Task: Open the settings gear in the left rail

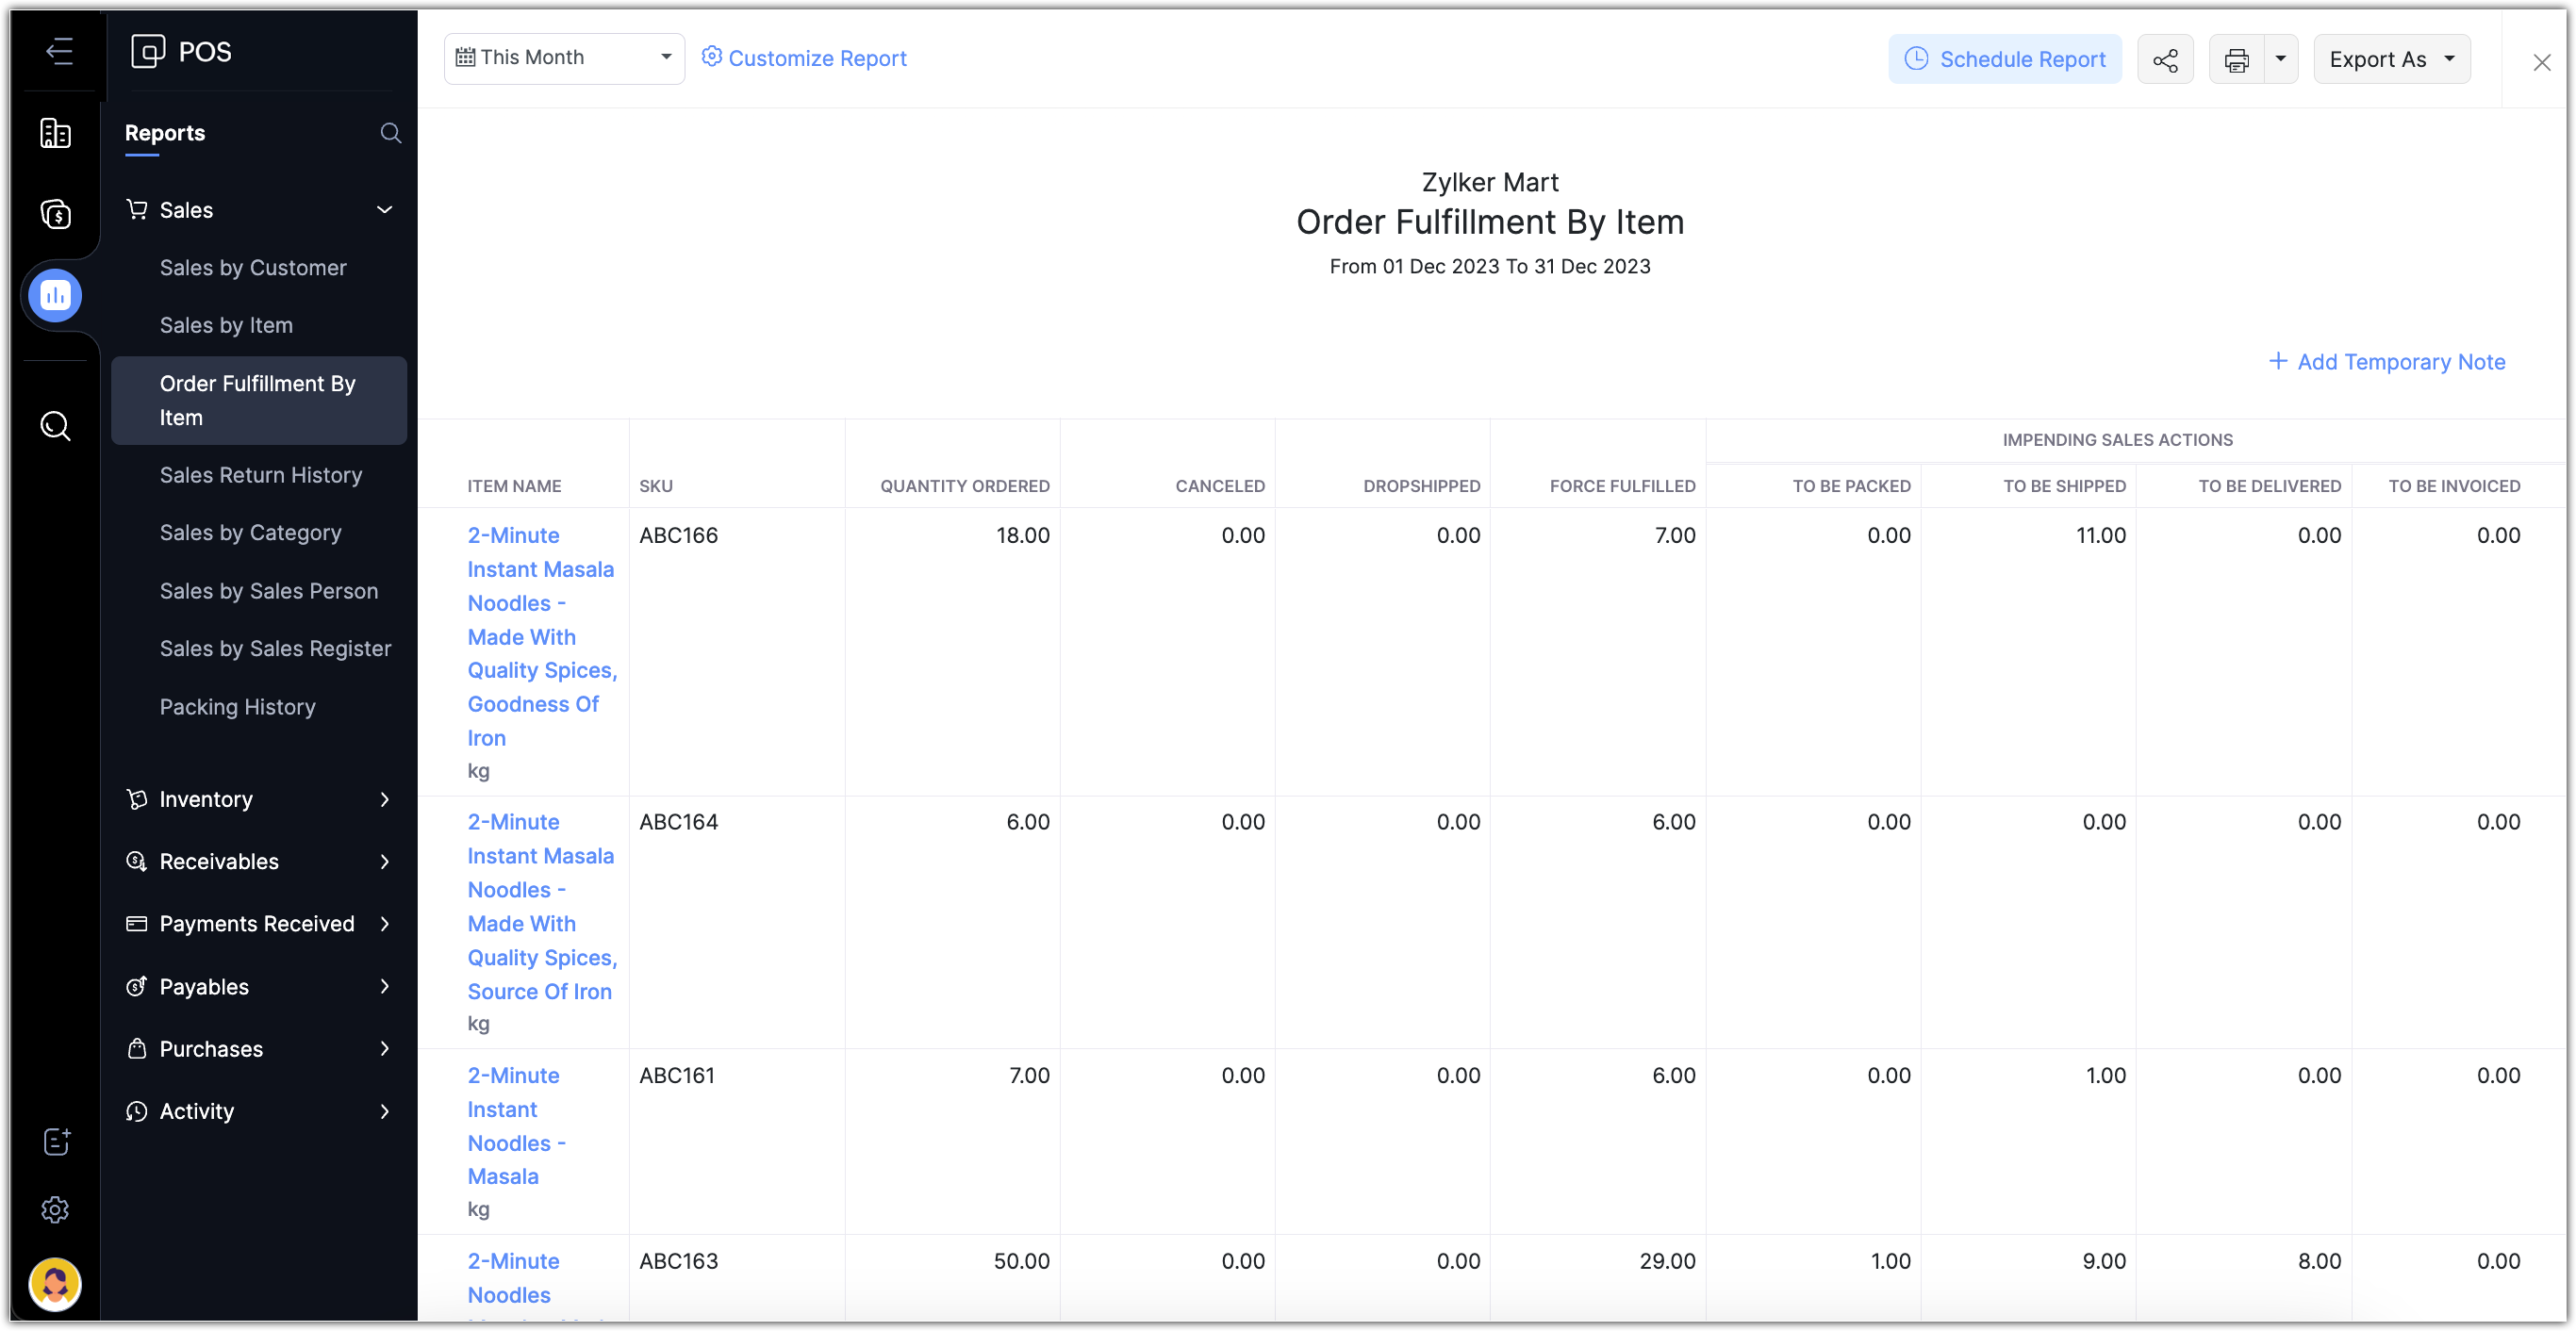Action: (55, 1209)
